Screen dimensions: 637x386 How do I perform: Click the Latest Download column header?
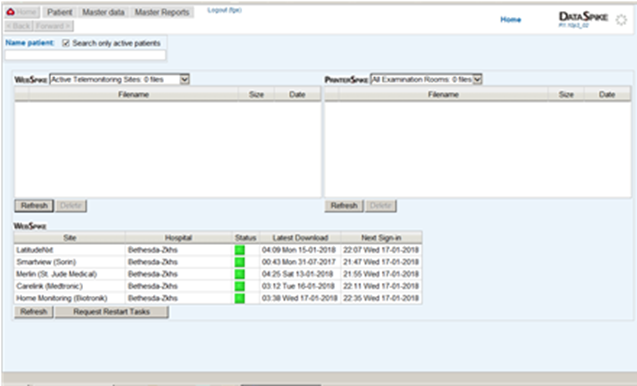click(300, 238)
